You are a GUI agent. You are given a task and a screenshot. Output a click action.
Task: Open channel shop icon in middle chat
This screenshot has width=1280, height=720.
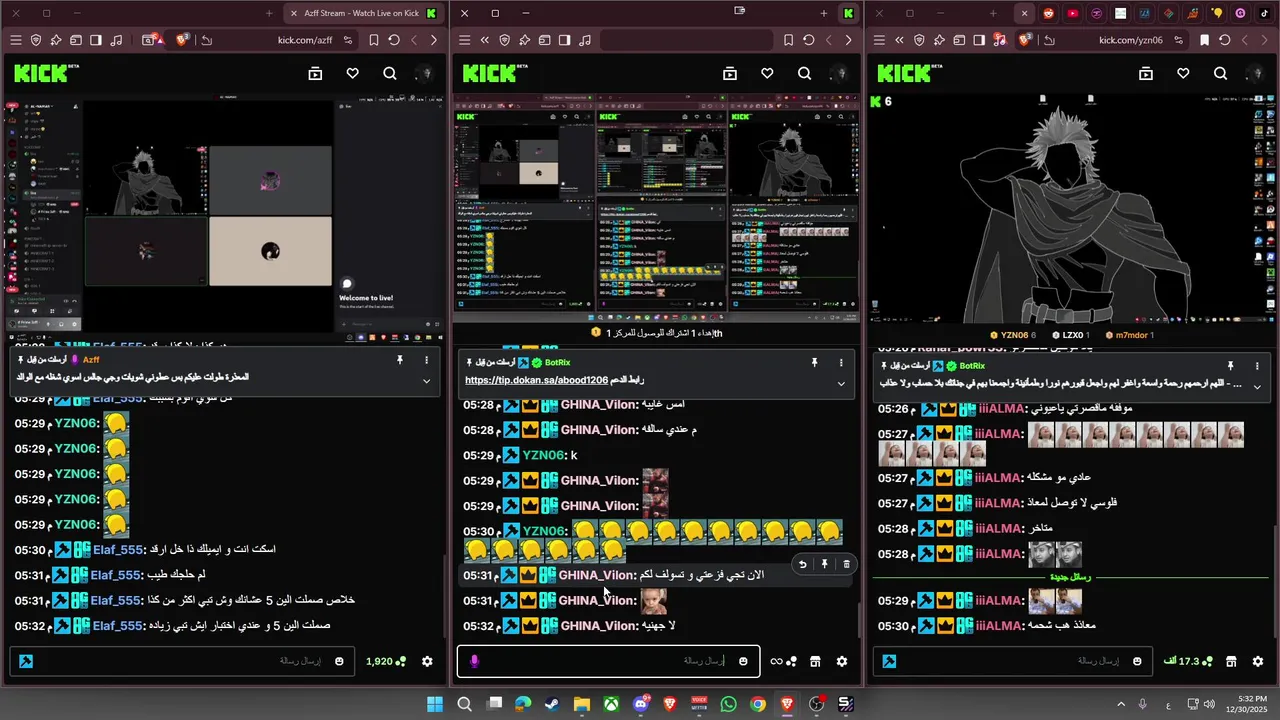(x=815, y=661)
